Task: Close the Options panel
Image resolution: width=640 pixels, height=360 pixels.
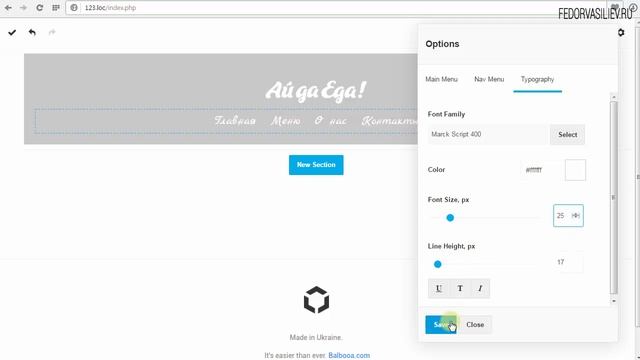Action: tap(475, 324)
